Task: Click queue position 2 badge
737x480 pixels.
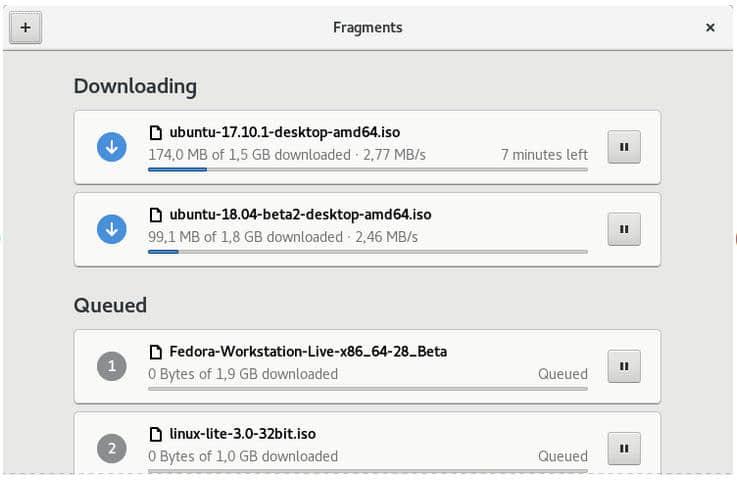Action: [x=112, y=449]
